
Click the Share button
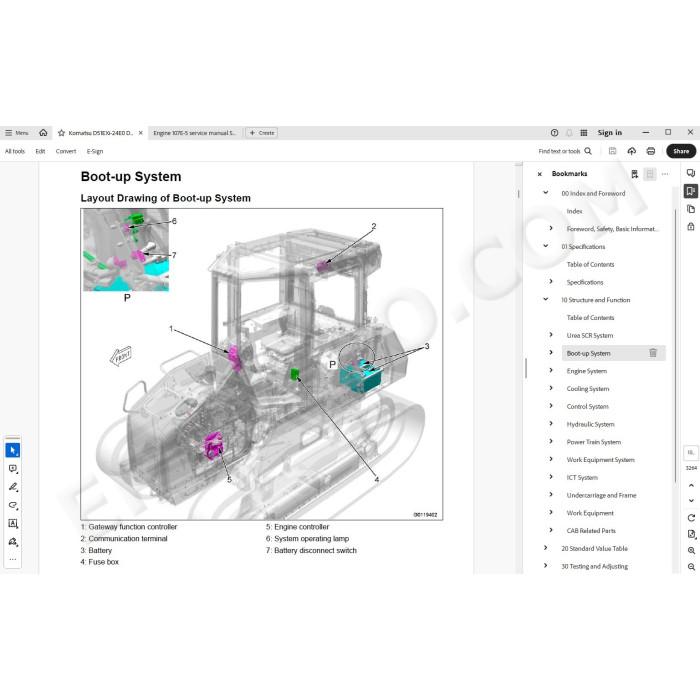[681, 151]
